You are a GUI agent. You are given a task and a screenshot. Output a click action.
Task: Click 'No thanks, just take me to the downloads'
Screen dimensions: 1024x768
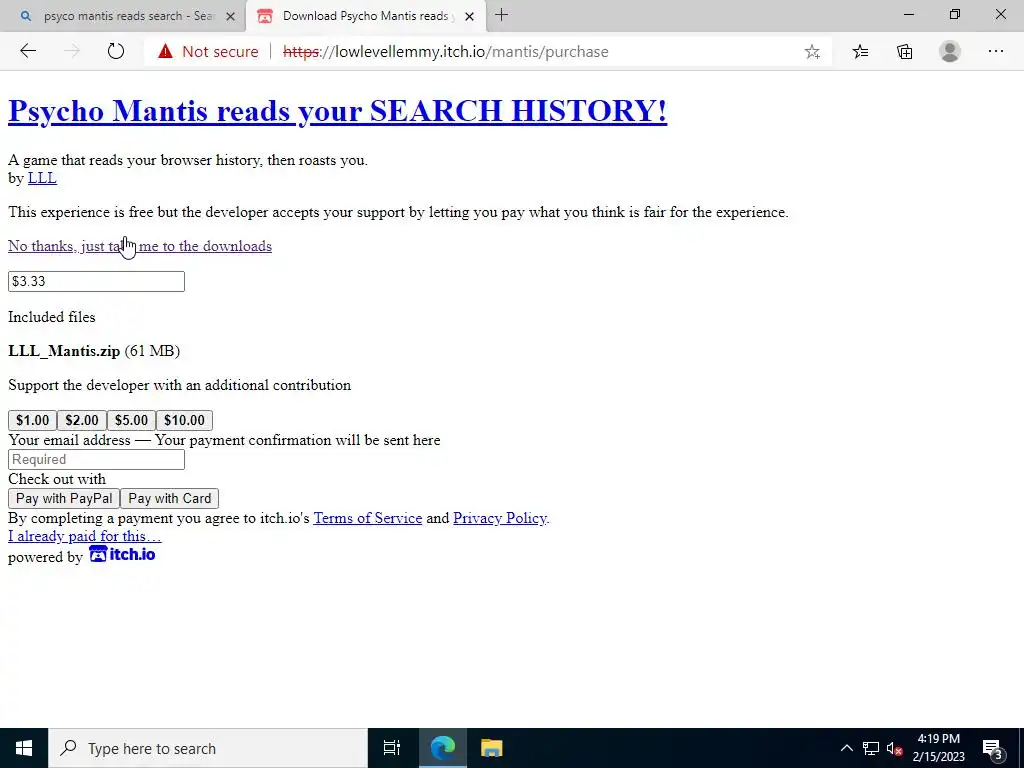click(140, 246)
